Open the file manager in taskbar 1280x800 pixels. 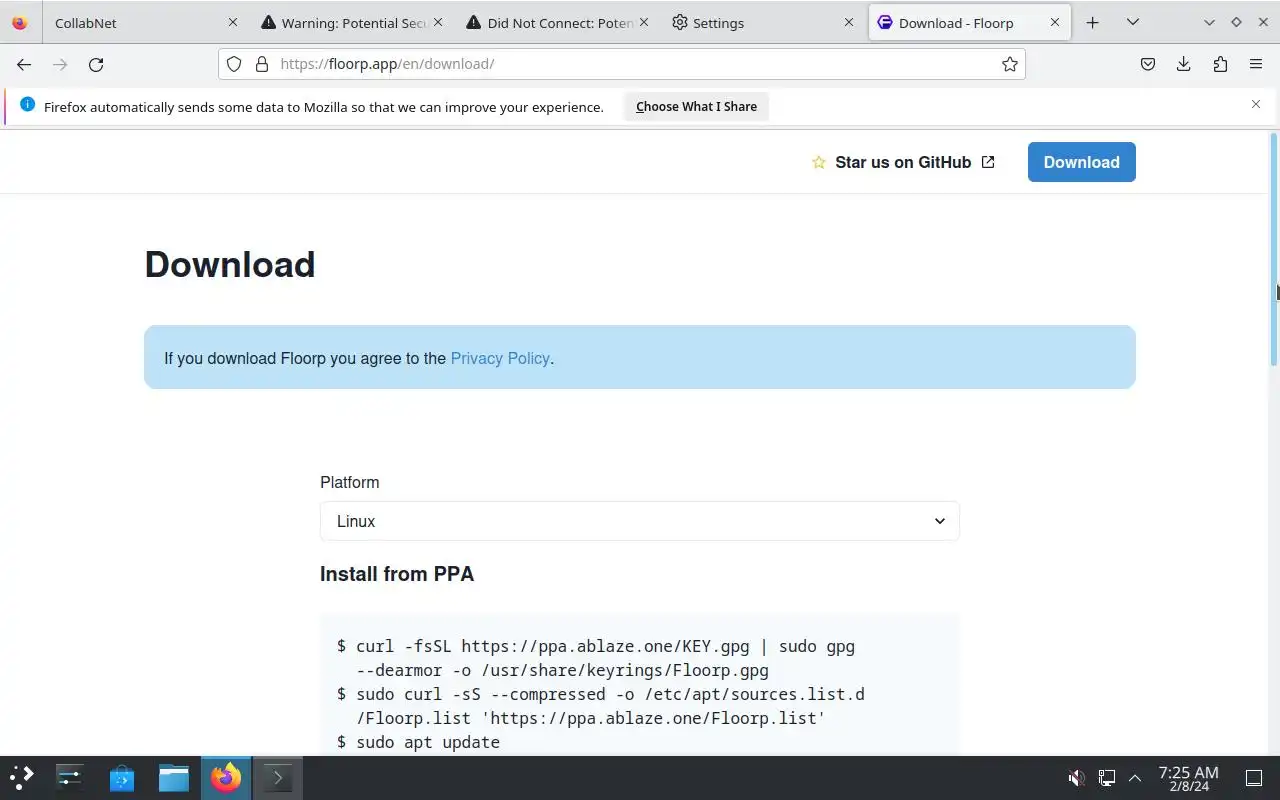[x=174, y=777]
